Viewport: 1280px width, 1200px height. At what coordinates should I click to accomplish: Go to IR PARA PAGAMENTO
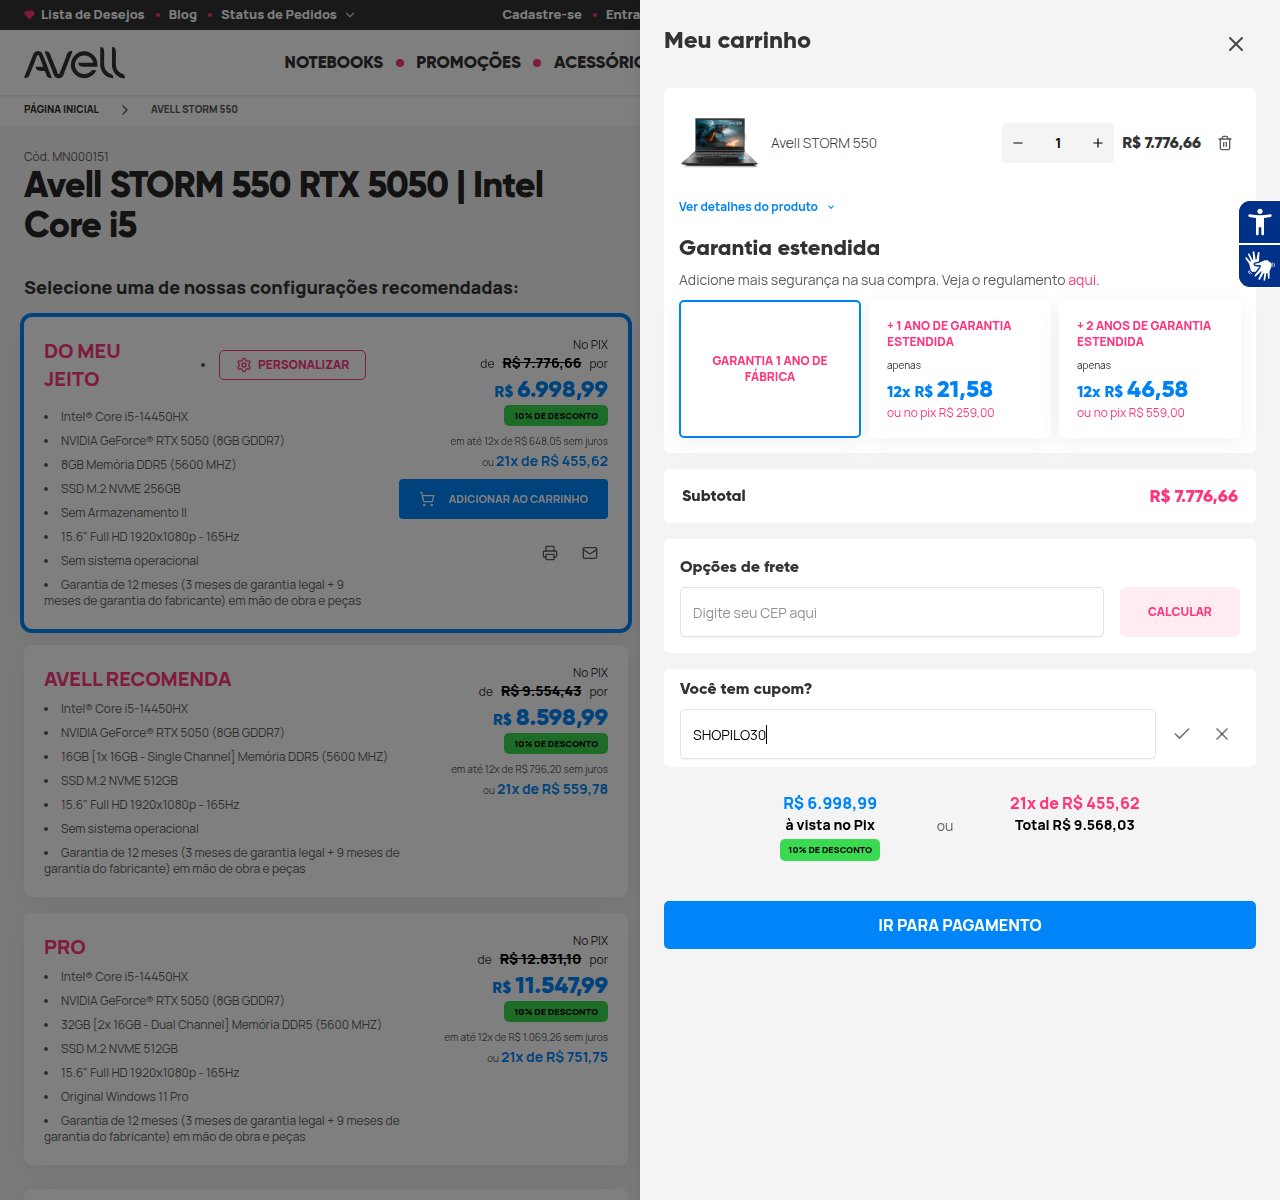[x=960, y=925]
